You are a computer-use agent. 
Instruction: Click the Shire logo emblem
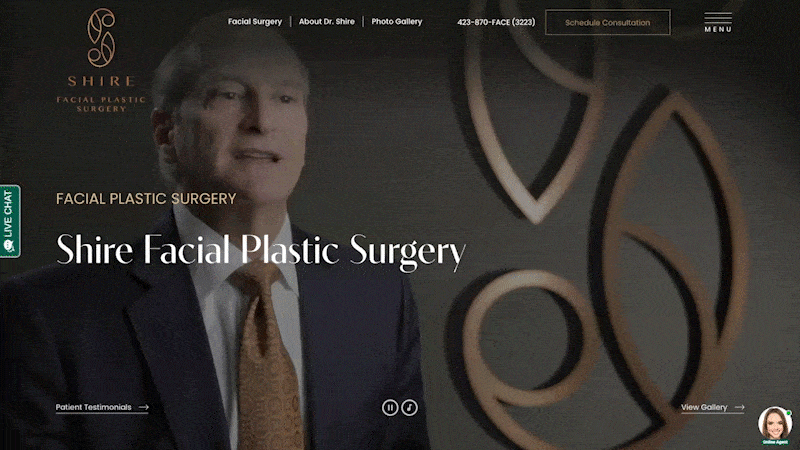[x=101, y=38]
